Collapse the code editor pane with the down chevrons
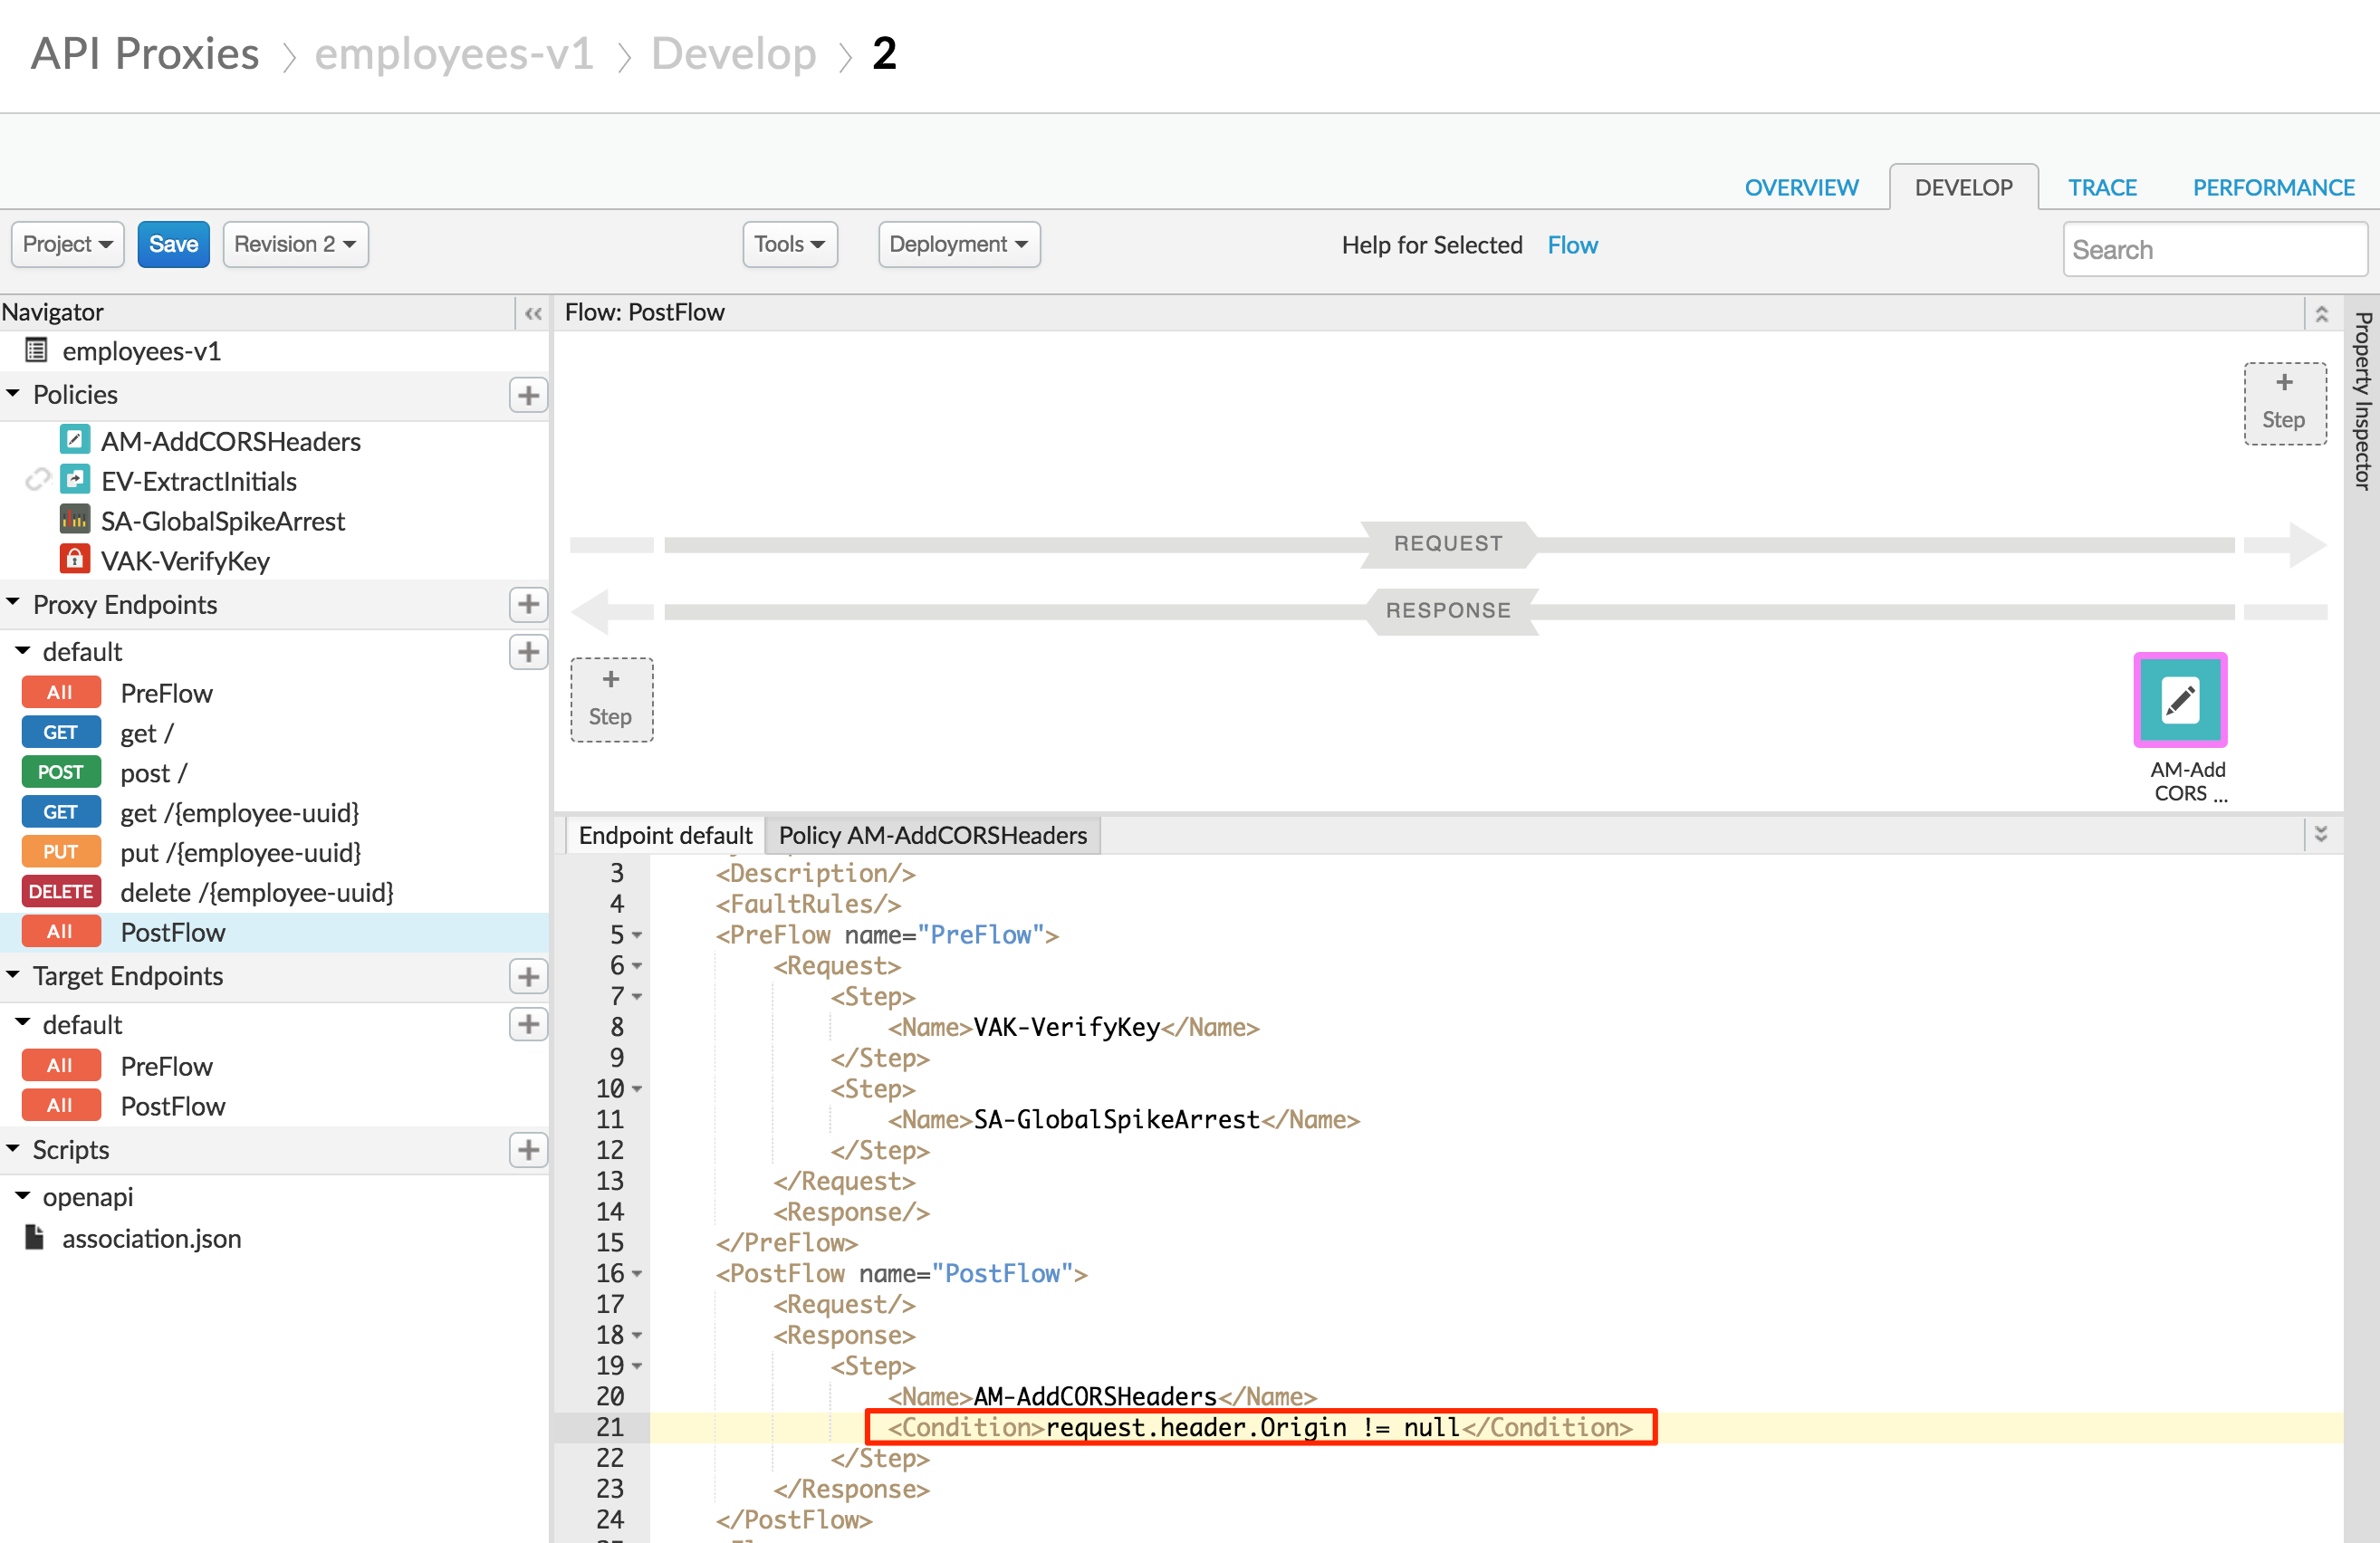The image size is (2380, 1543). coord(2321,834)
